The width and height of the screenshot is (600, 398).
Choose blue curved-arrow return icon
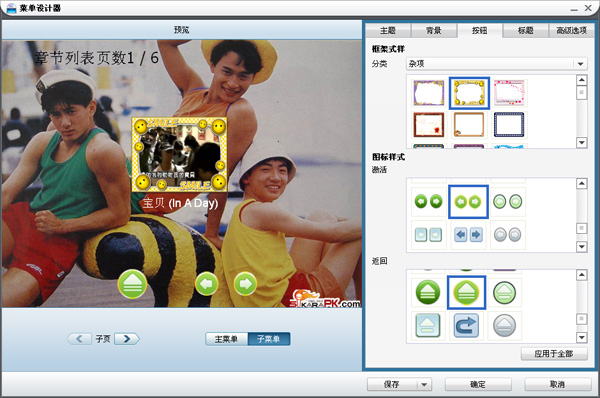coord(466,325)
